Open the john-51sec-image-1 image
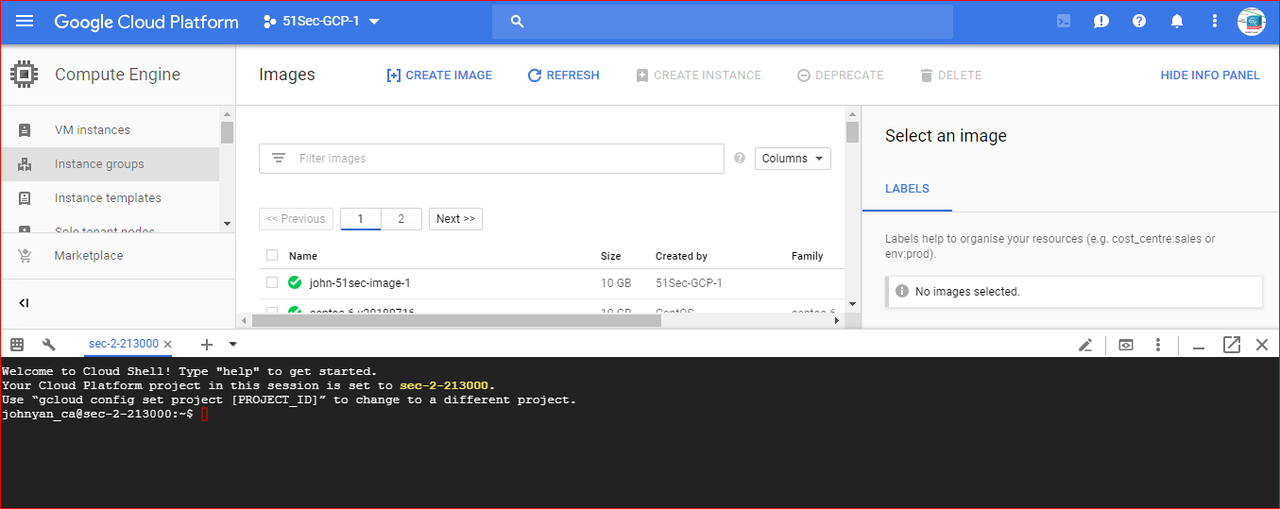The image size is (1280, 509). click(360, 283)
